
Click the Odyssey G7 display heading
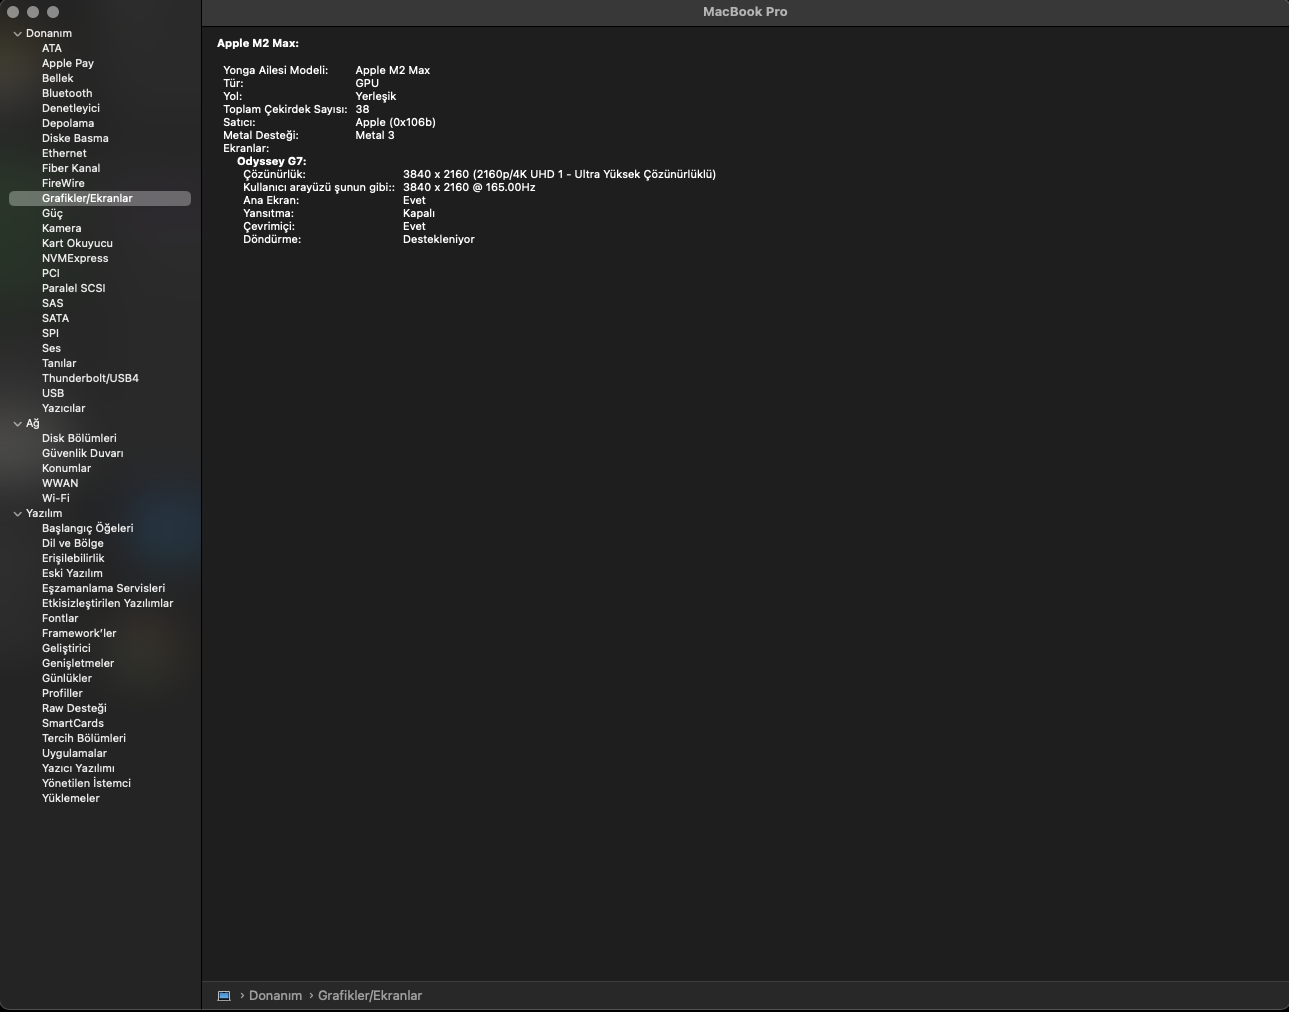coord(272,161)
